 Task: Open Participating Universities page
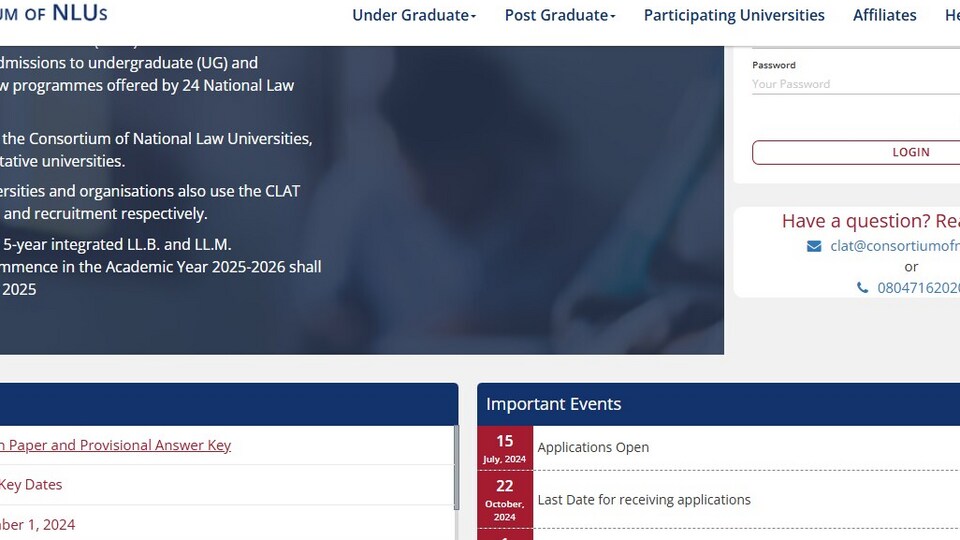click(734, 15)
